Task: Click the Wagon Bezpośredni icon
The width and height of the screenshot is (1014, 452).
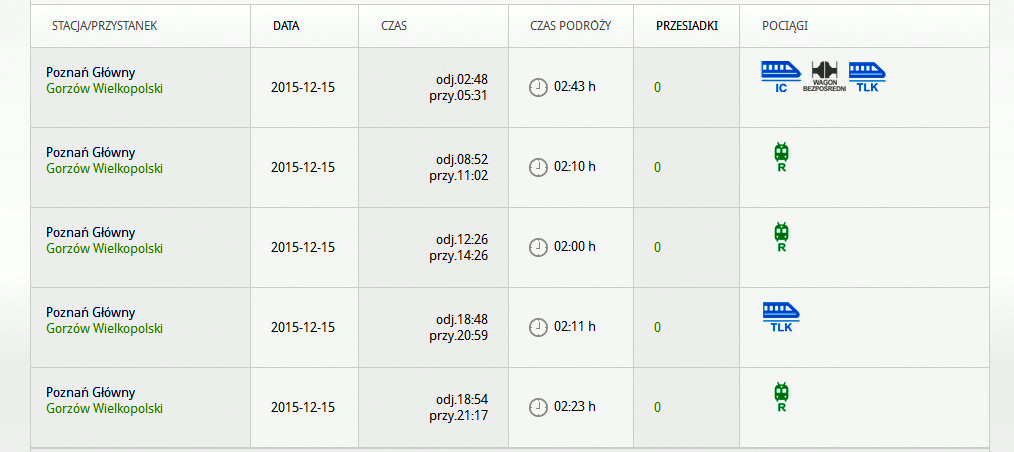Action: (824, 76)
